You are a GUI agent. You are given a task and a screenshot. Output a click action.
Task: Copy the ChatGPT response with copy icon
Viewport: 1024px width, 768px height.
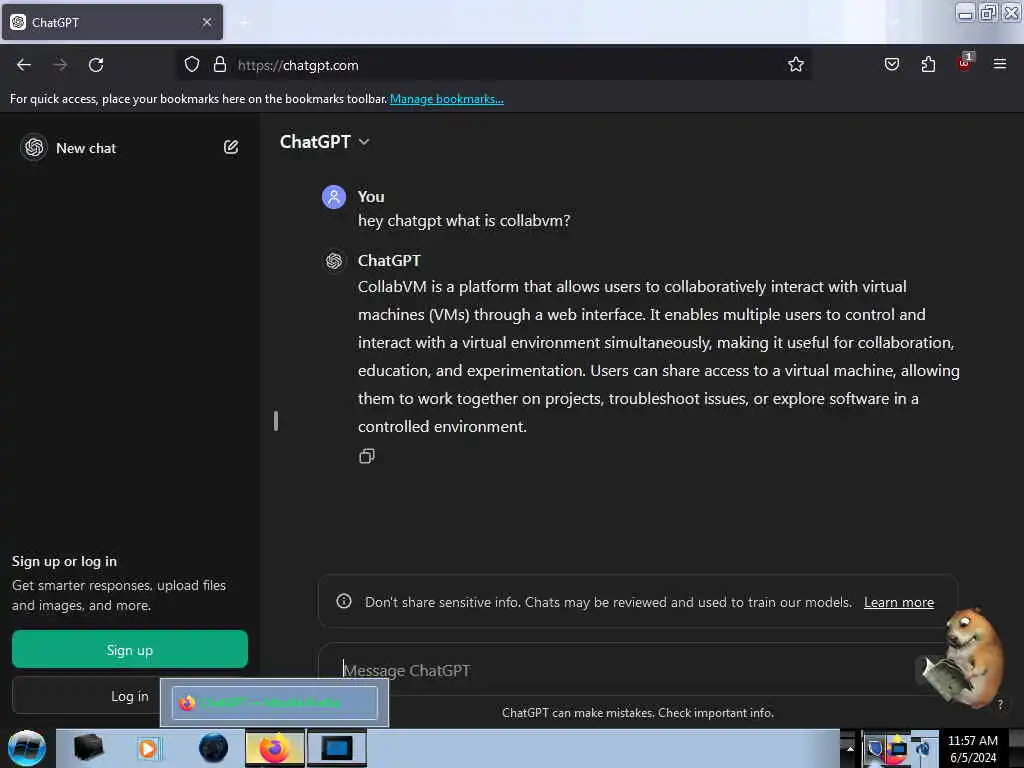(367, 456)
